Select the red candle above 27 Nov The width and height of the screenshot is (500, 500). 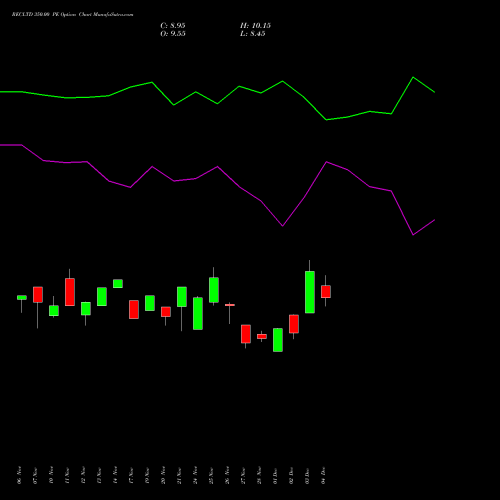246,334
